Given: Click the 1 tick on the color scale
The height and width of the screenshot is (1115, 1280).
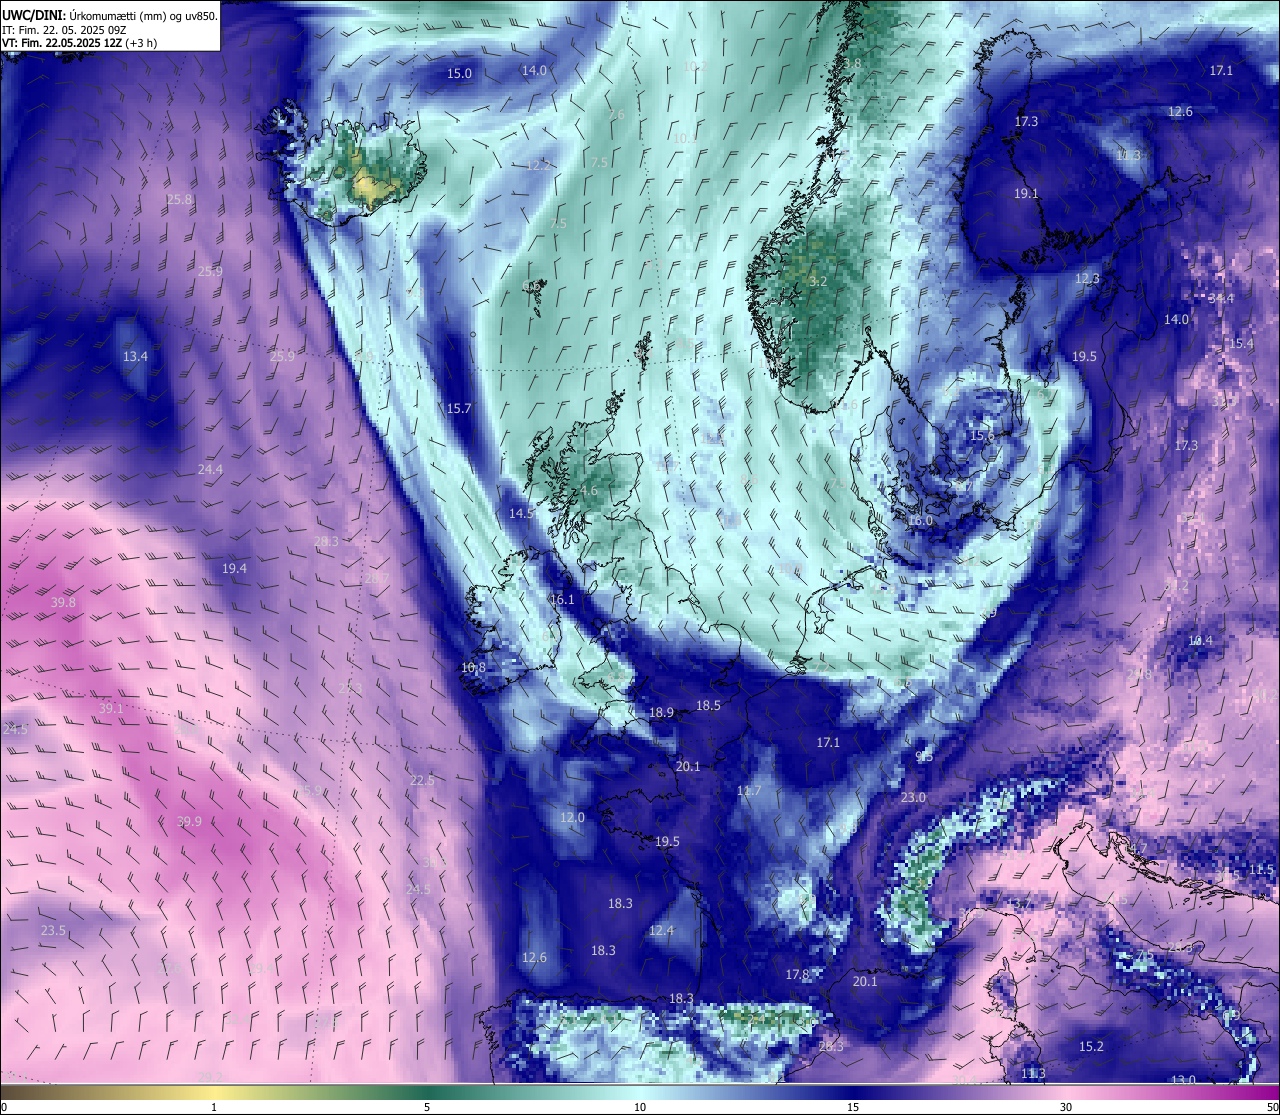Looking at the screenshot, I should tap(214, 1107).
